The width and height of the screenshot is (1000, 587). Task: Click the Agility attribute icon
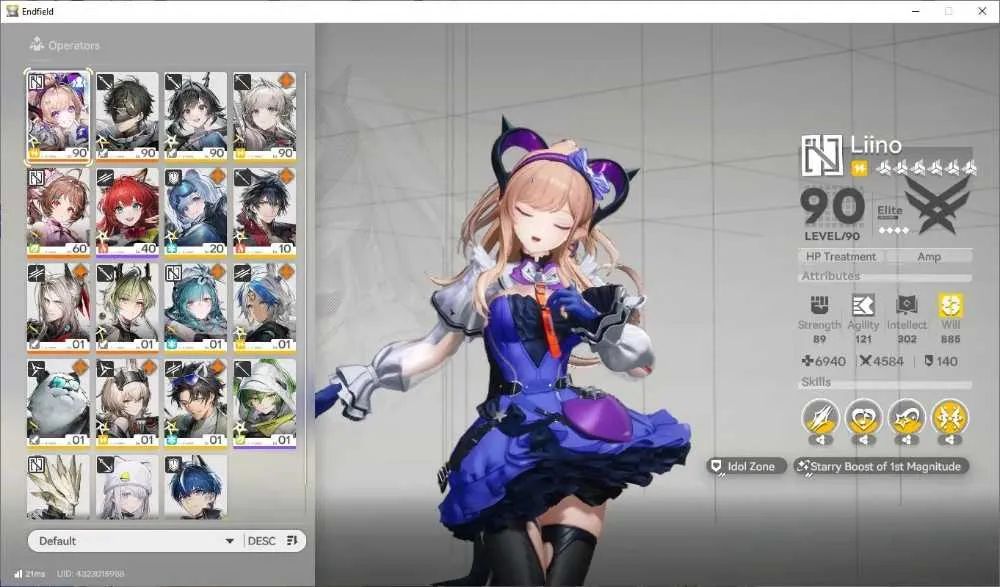(863, 305)
